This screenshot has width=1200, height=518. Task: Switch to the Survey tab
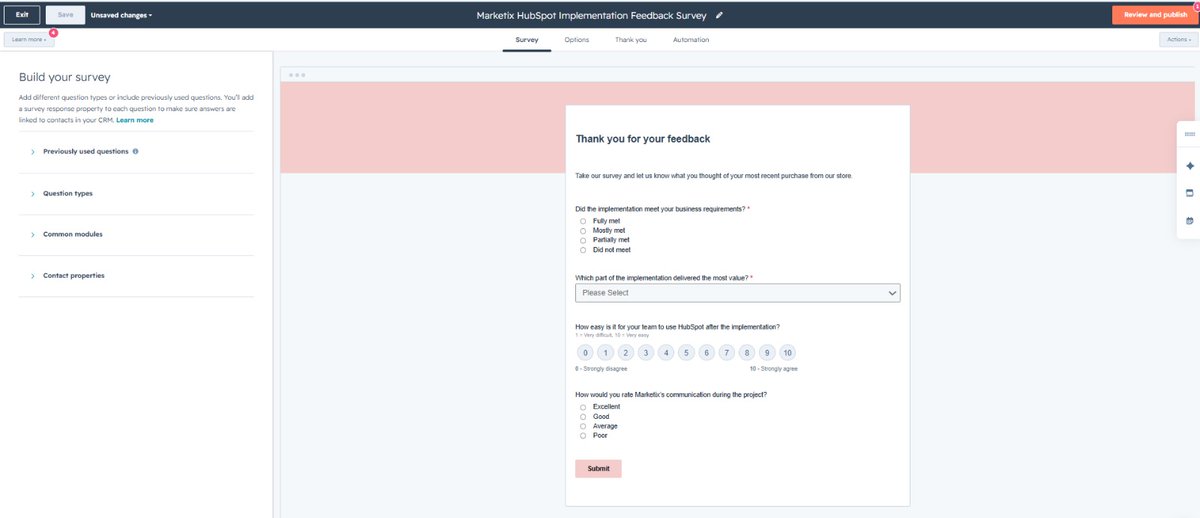(x=527, y=40)
